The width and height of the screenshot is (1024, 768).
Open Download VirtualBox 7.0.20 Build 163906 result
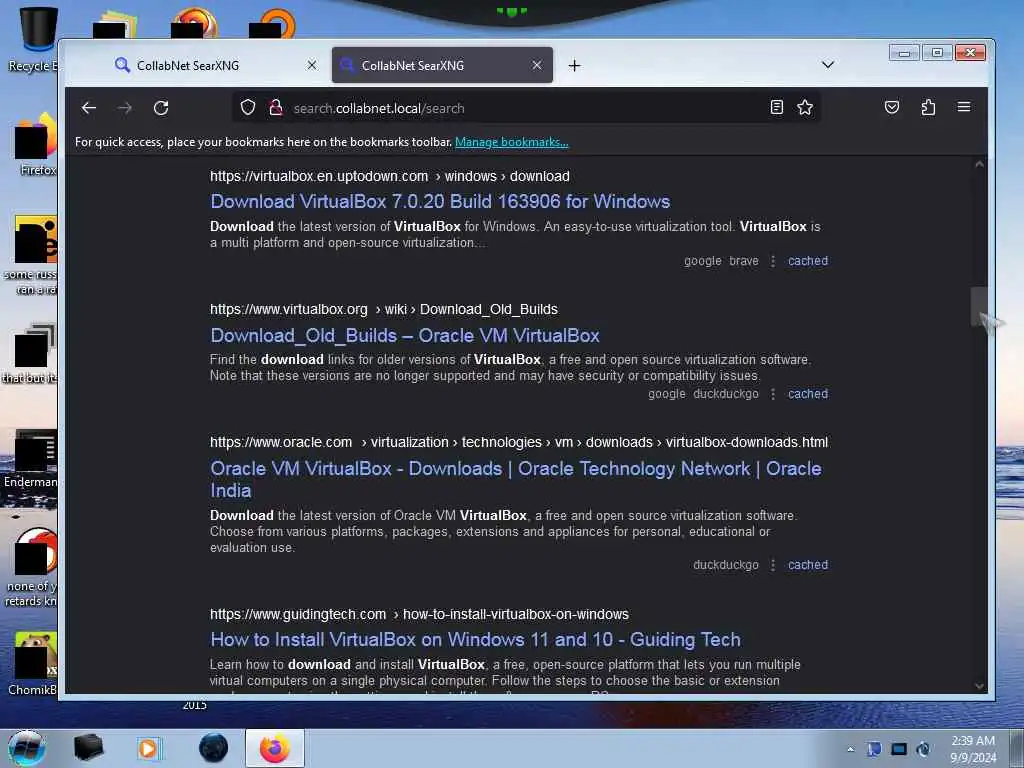pos(440,201)
